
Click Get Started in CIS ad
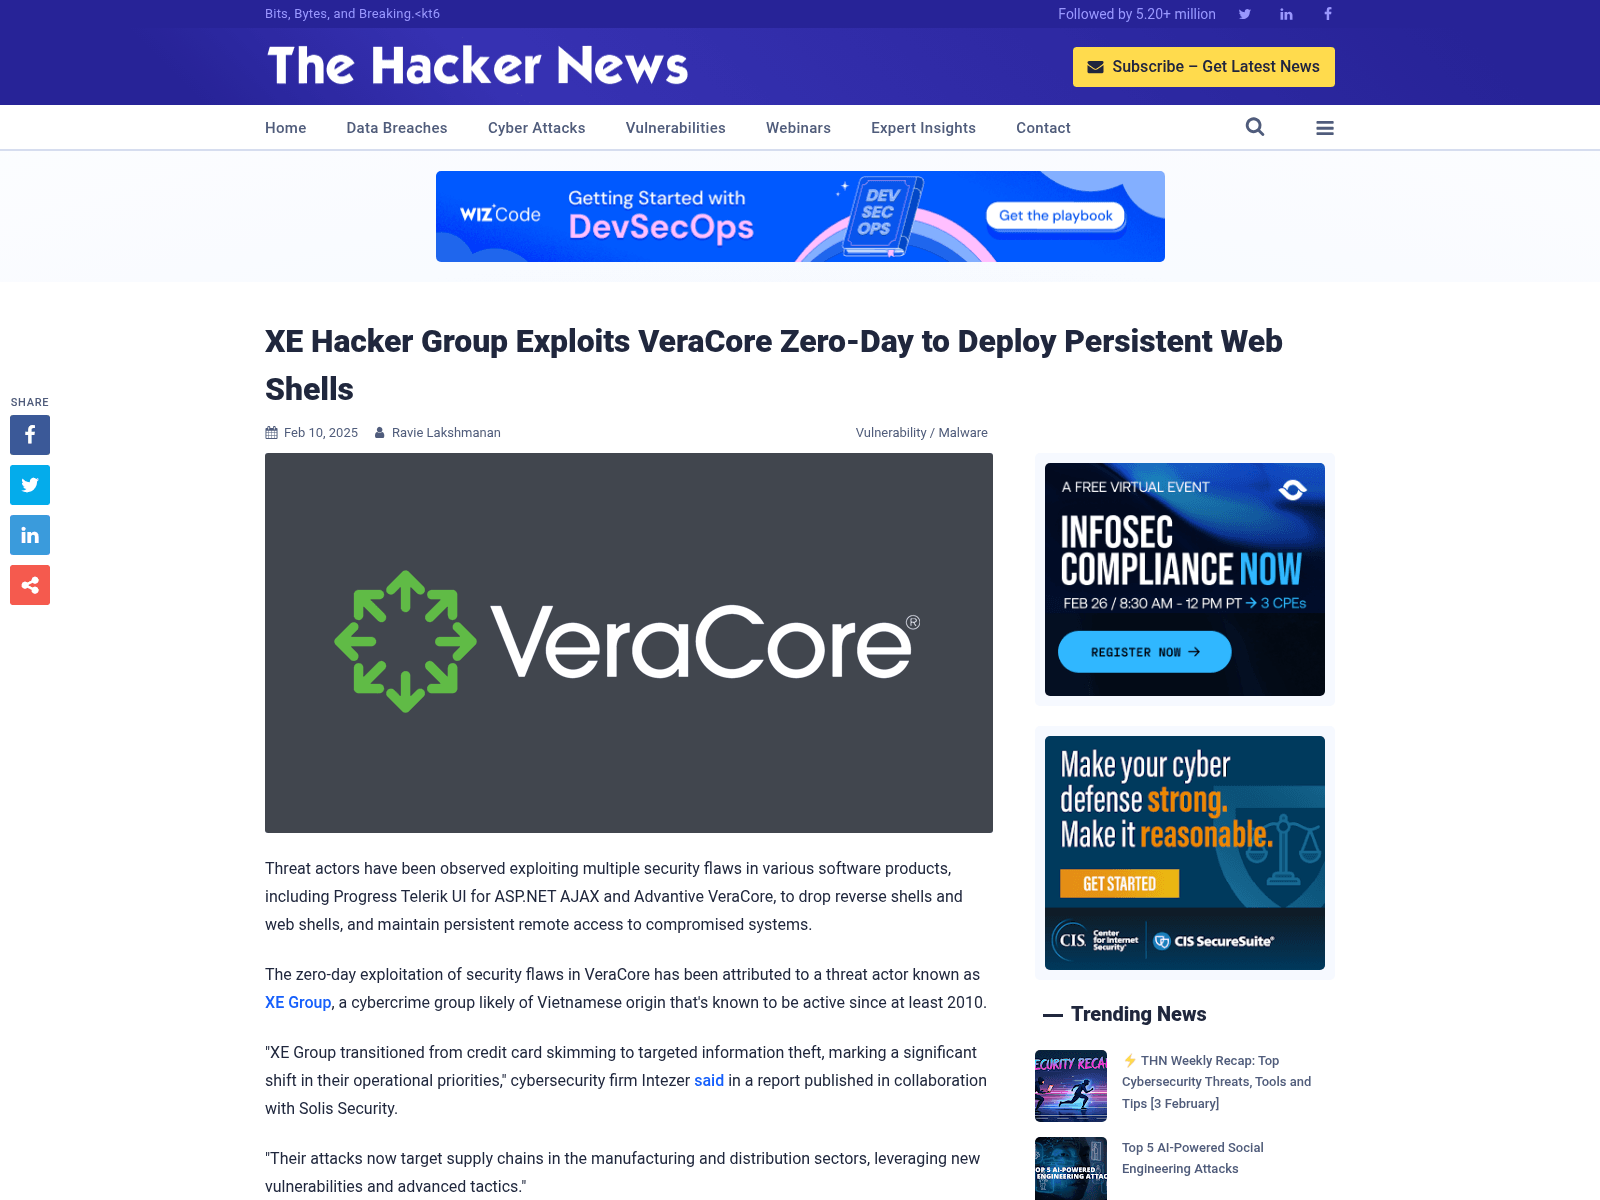pos(1119,884)
